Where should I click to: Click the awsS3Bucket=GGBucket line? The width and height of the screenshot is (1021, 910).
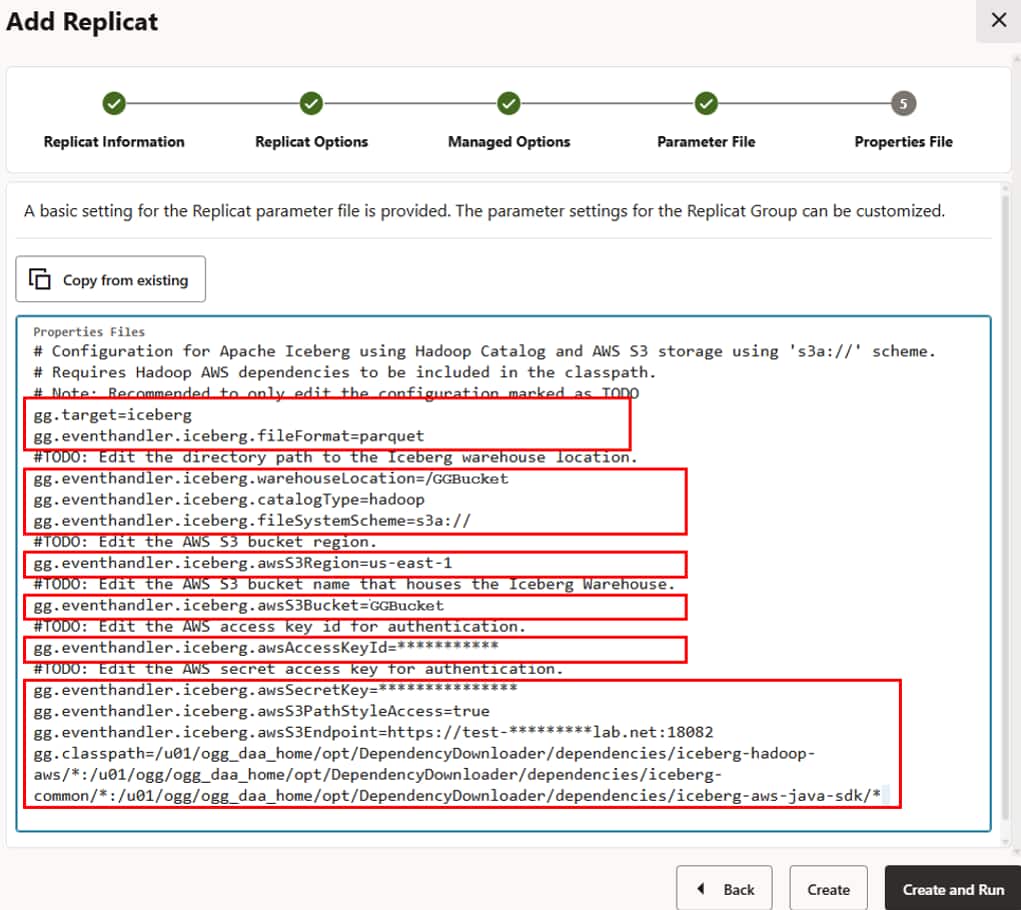238,605
